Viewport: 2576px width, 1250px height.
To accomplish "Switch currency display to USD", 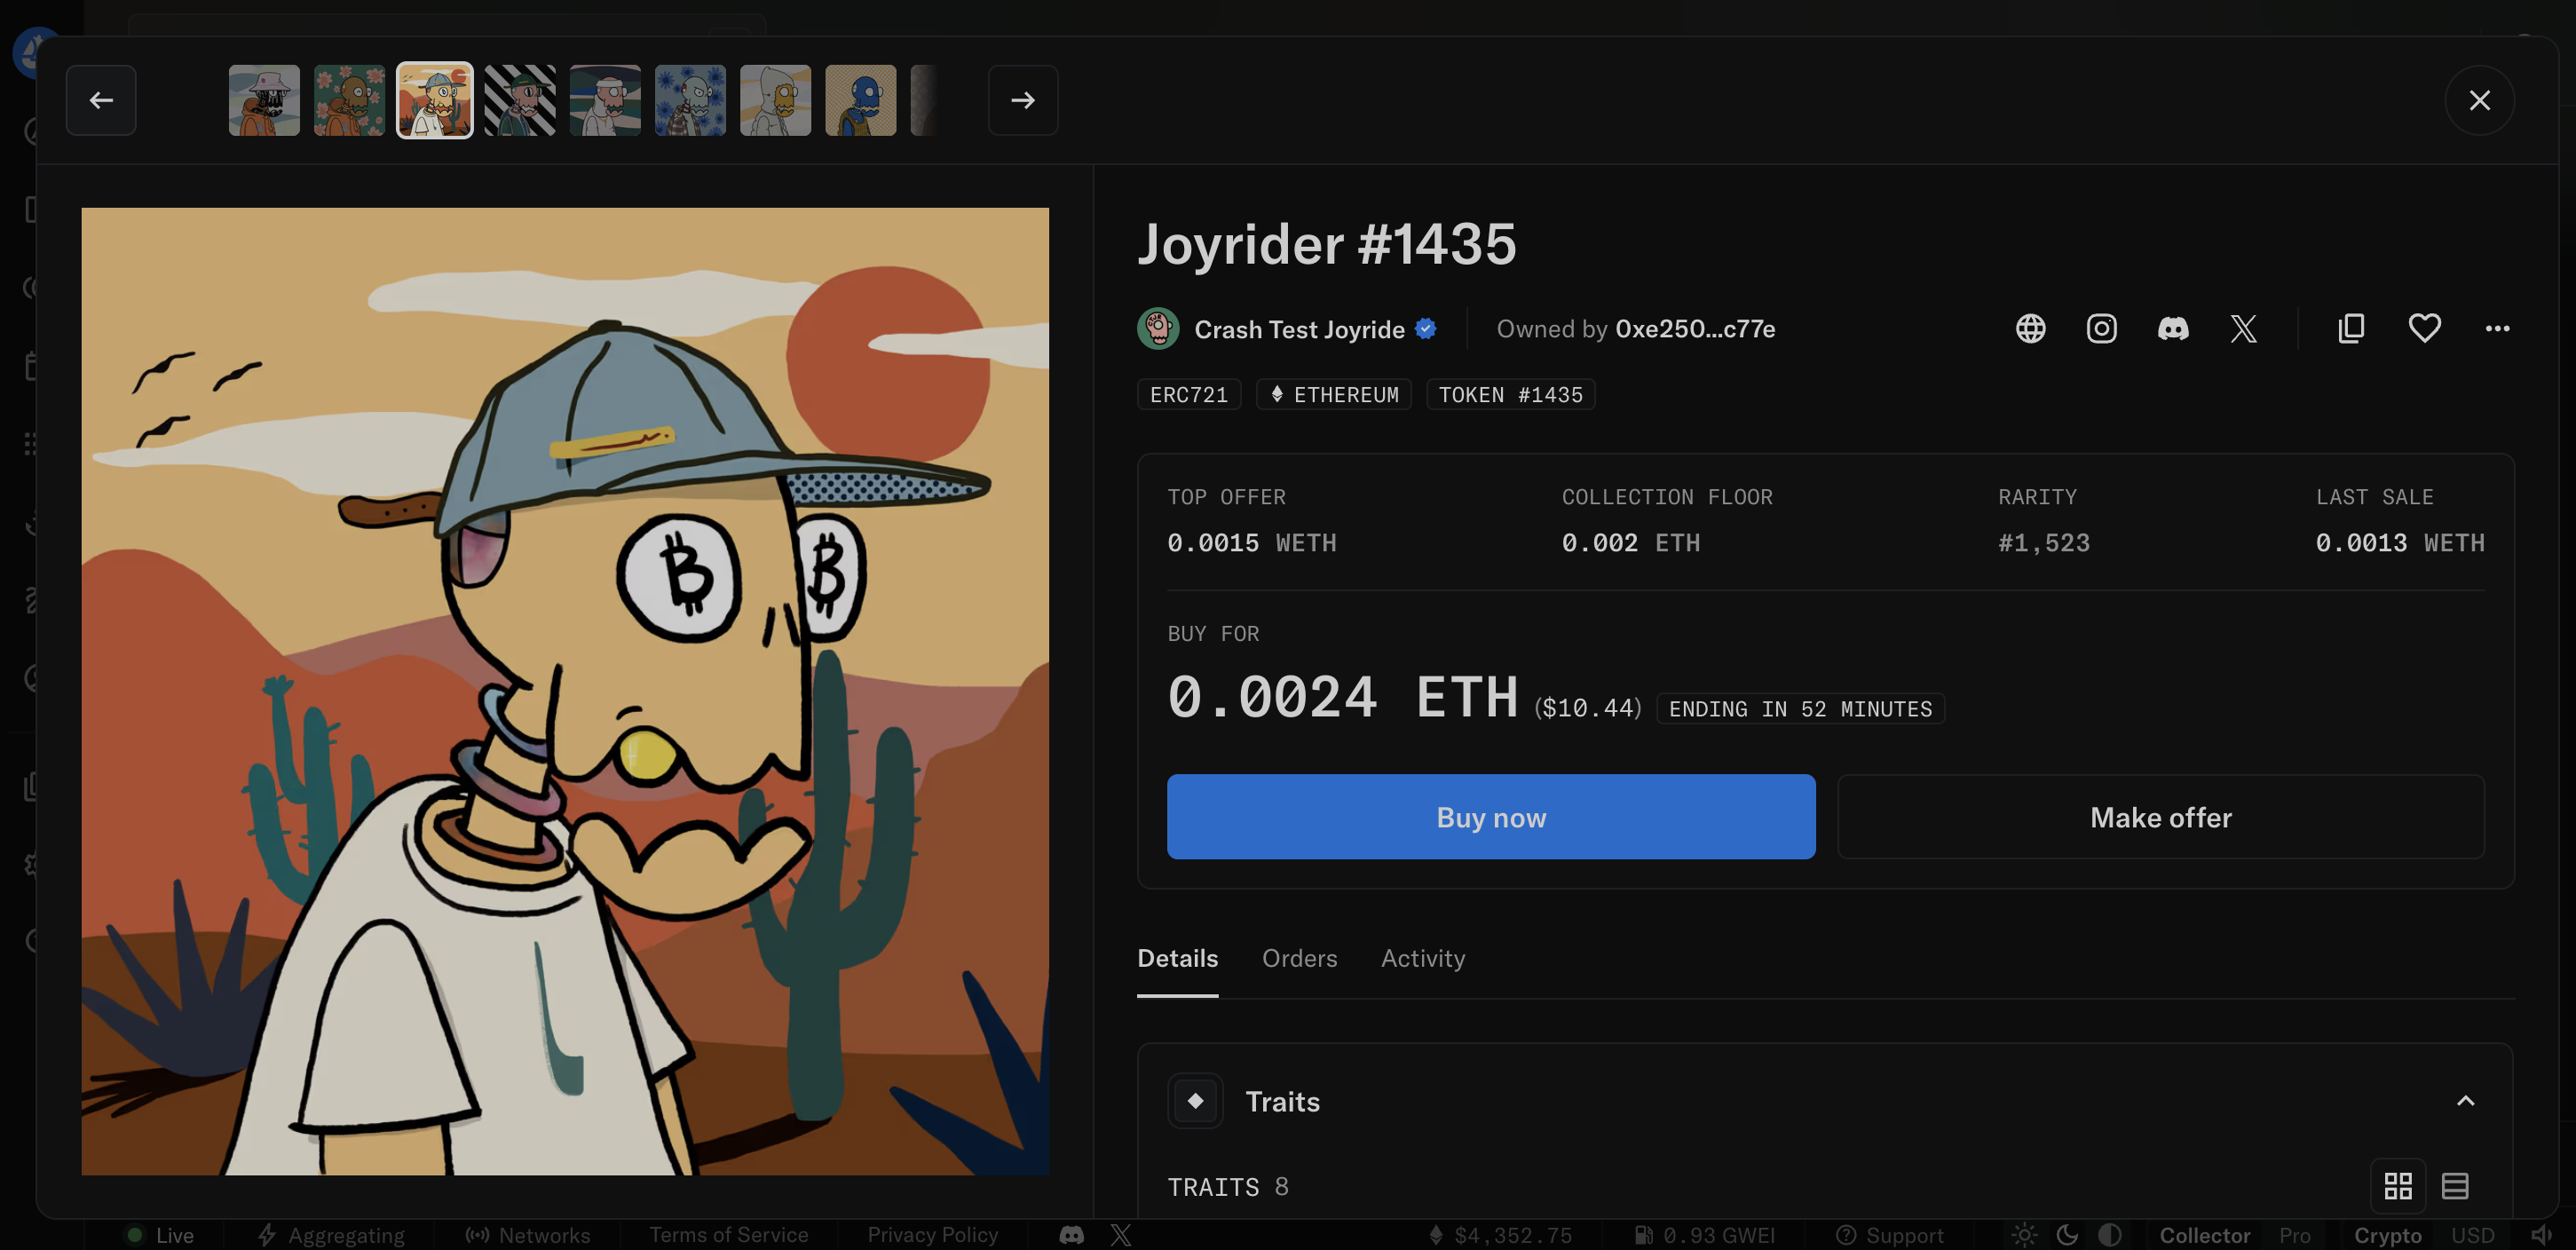I will click(x=2472, y=1235).
